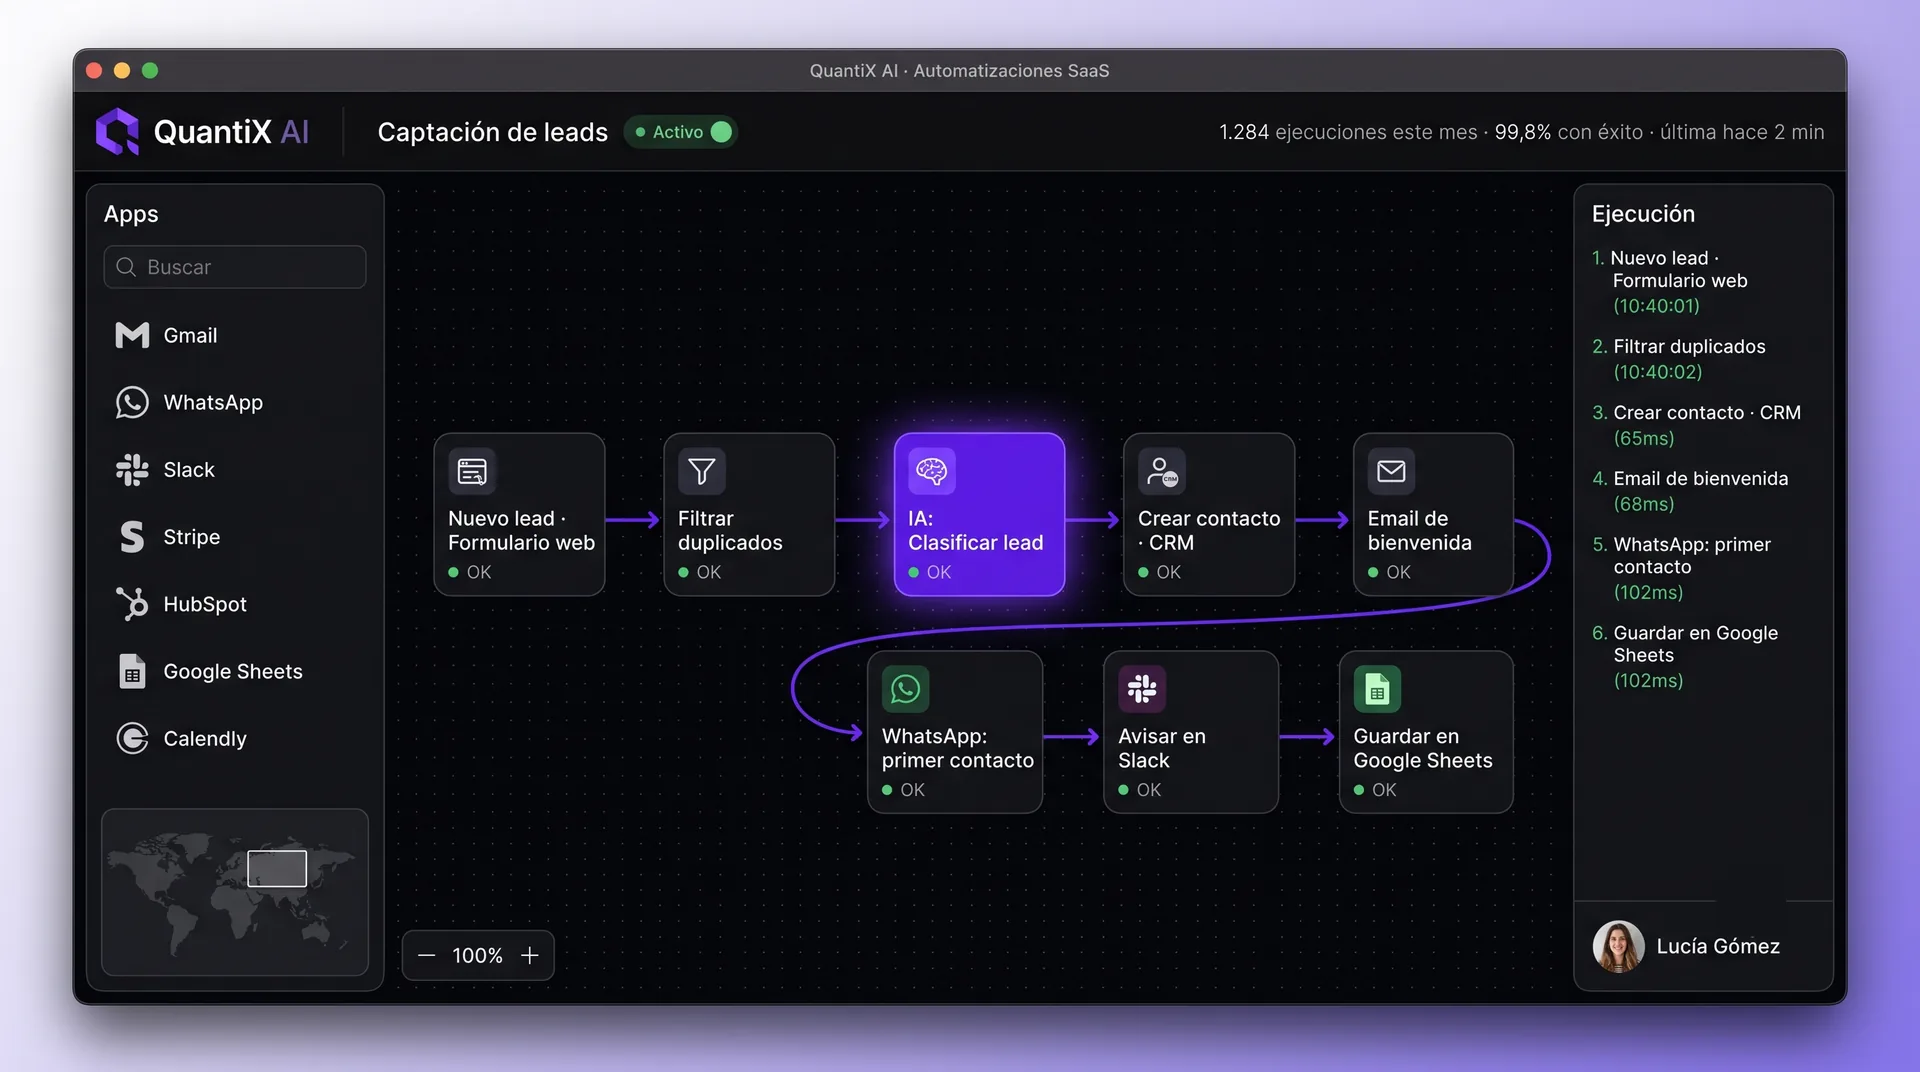Click the WhatsApp icon in Apps sidebar
Image resolution: width=1920 pixels, height=1072 pixels.
pyautogui.click(x=132, y=402)
